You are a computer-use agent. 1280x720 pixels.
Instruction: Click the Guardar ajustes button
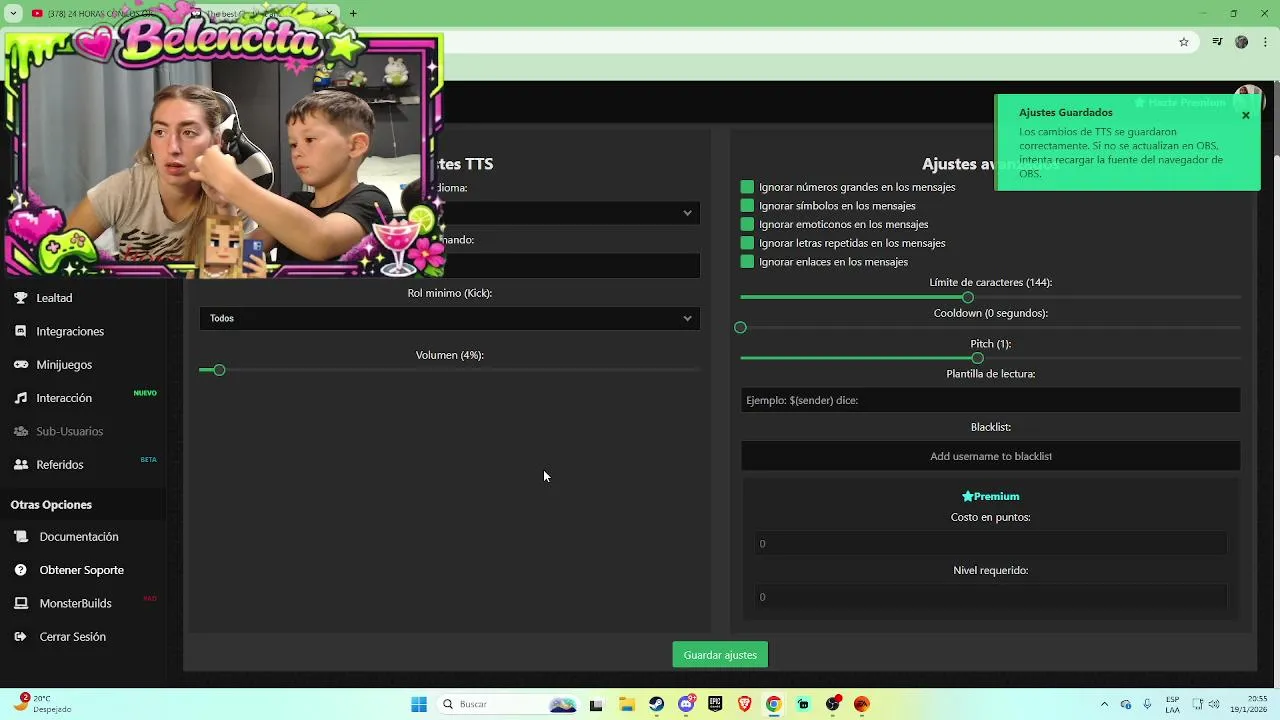pyautogui.click(x=720, y=655)
